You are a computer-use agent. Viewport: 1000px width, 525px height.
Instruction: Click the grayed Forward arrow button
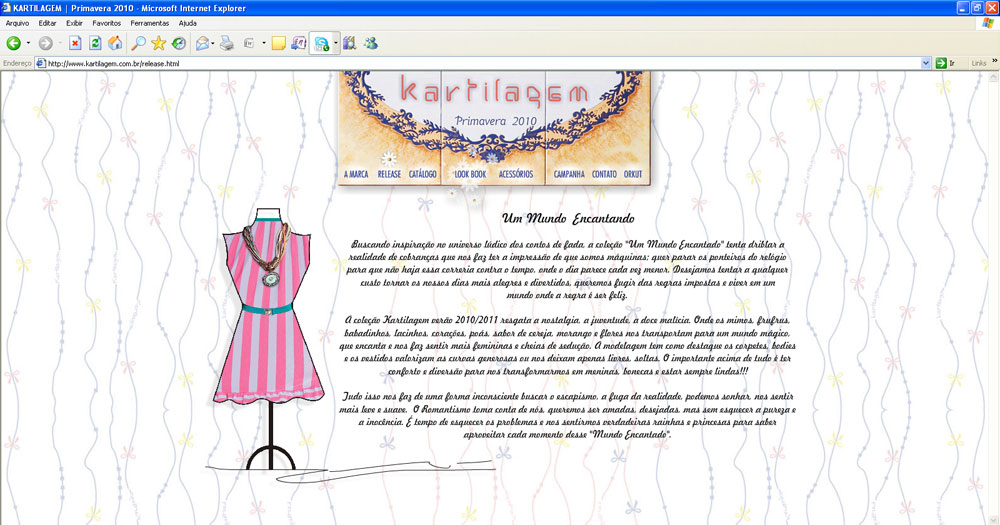(45, 43)
